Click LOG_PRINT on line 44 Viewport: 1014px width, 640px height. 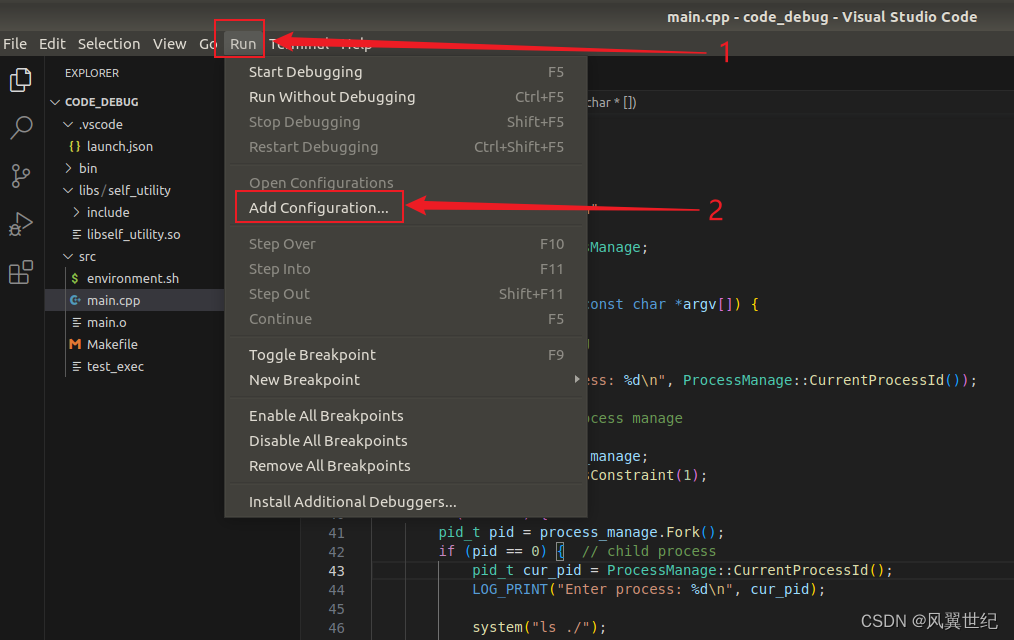click(x=510, y=590)
